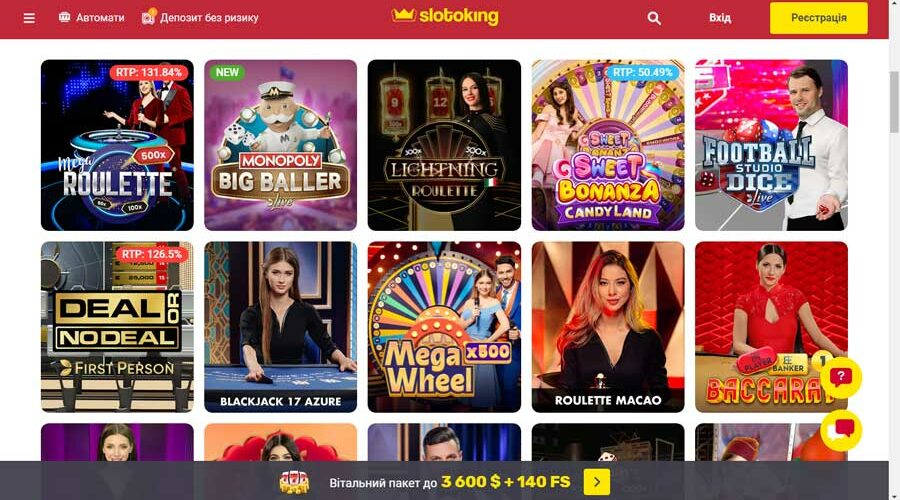Click the yellow Реєстрація button
The height and width of the screenshot is (500, 900).
pyautogui.click(x=818, y=18)
